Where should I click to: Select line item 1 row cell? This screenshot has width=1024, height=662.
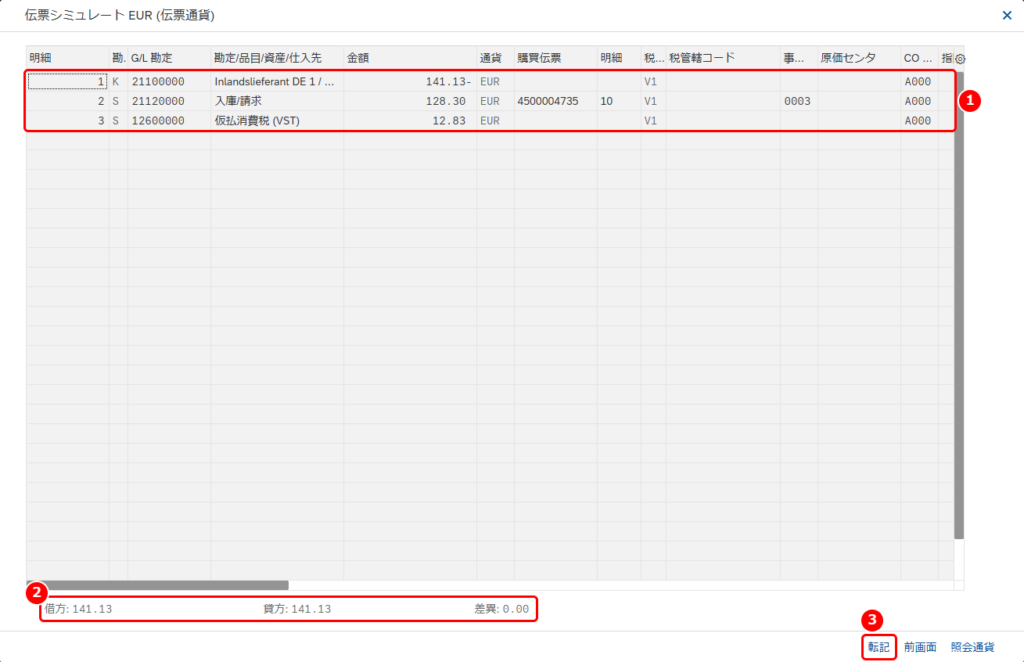coord(67,82)
